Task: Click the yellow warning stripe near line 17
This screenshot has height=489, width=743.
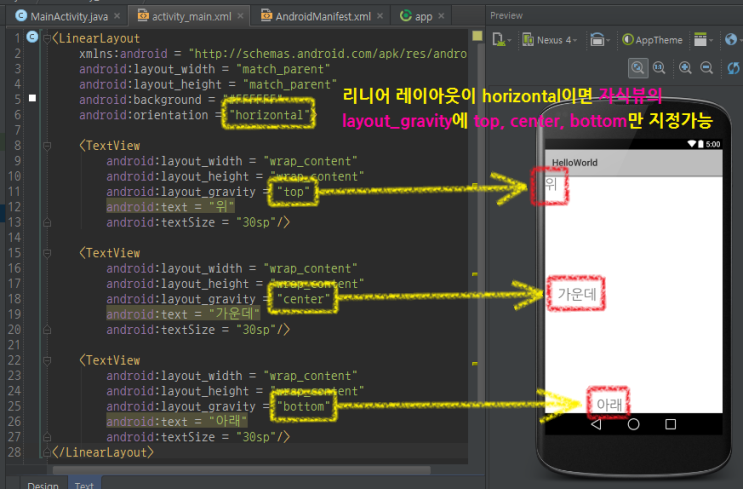Action: tap(475, 274)
